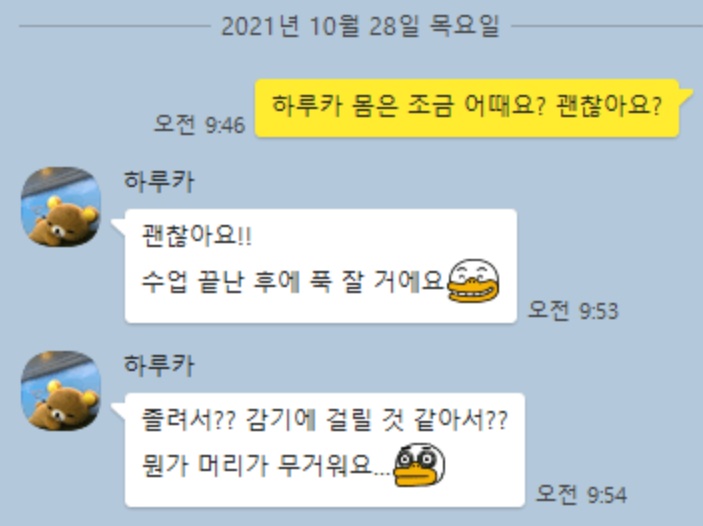
Task: Click the sender name 하루카 above second reply
Action: point(159,365)
